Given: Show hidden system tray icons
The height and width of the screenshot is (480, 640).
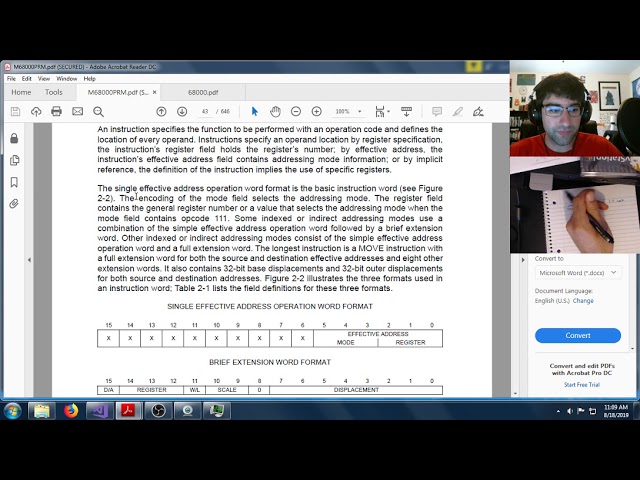Looking at the screenshot, I should coord(558,411).
